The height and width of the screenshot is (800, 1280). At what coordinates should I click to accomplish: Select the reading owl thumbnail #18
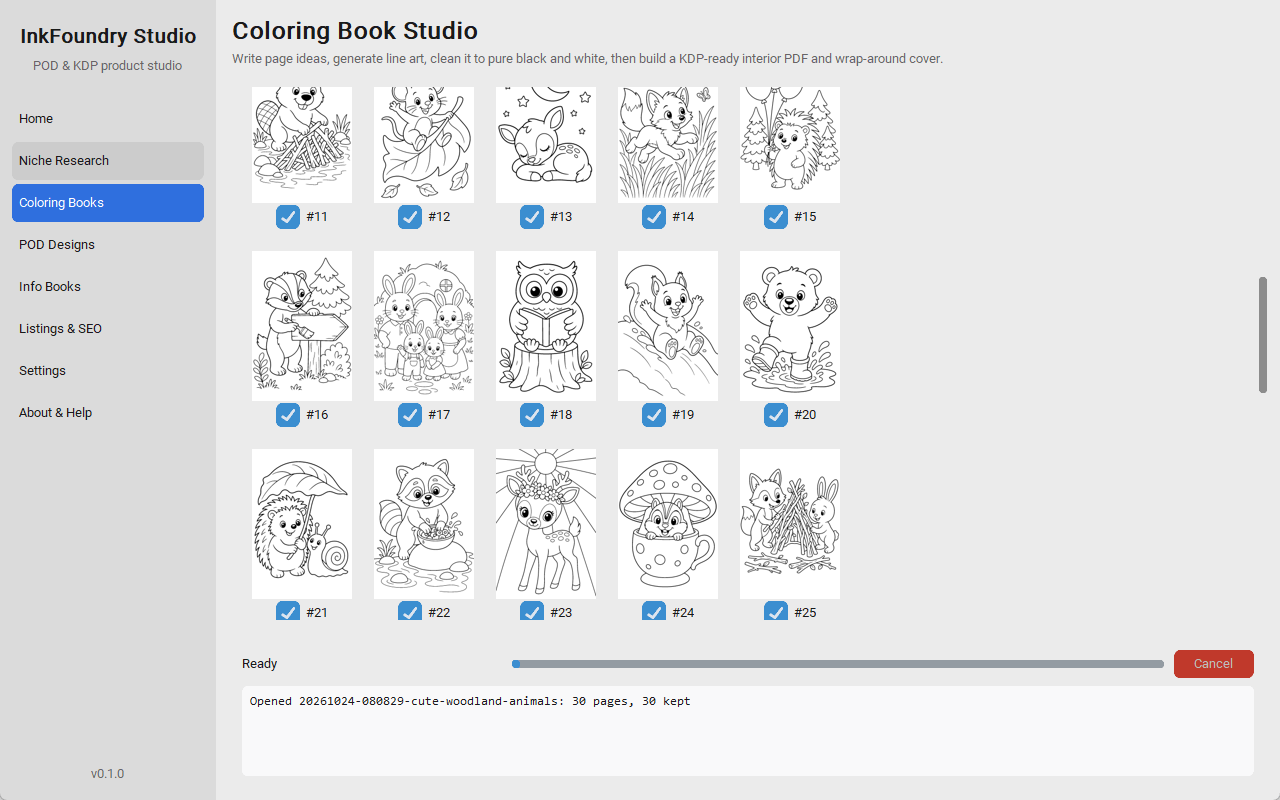click(x=546, y=326)
